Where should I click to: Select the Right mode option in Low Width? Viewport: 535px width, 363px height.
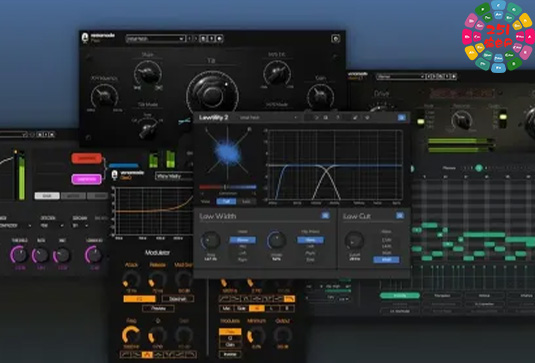pos(243,260)
